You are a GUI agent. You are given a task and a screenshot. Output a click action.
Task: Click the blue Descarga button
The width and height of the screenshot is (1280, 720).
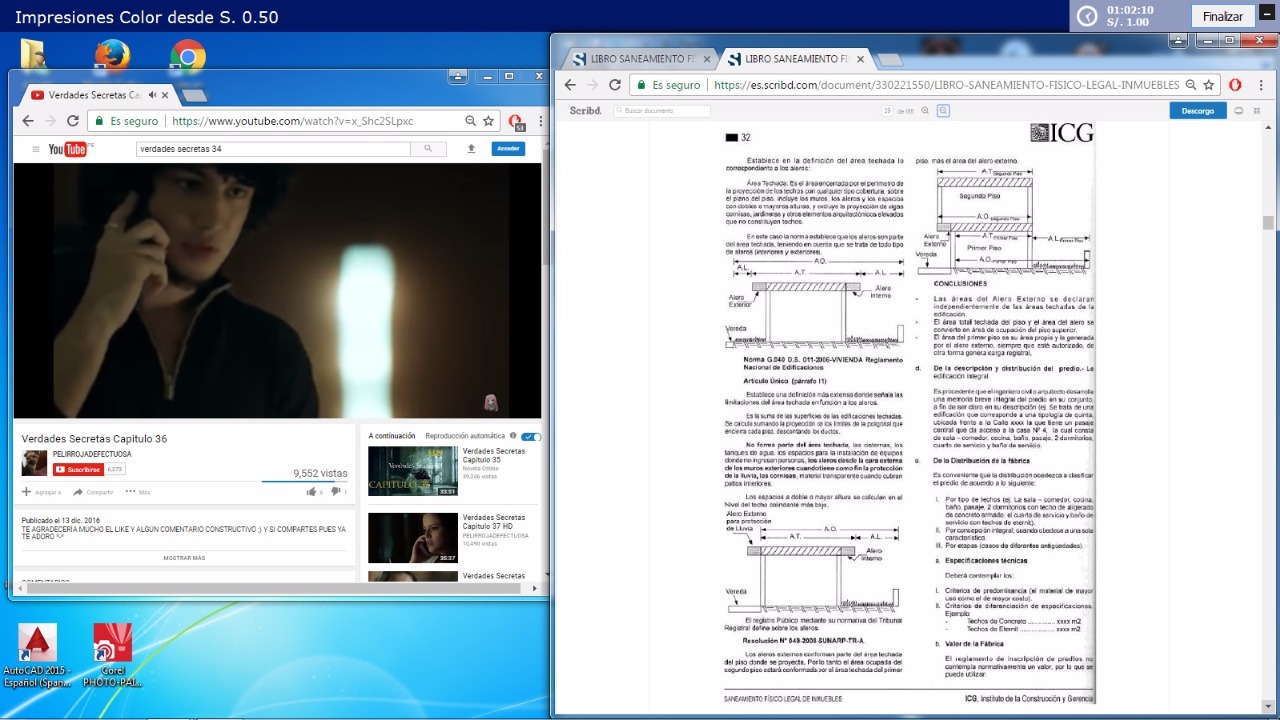click(x=1197, y=111)
